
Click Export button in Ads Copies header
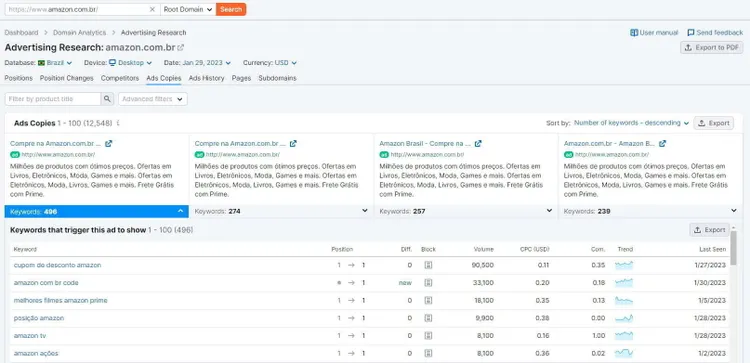point(713,123)
